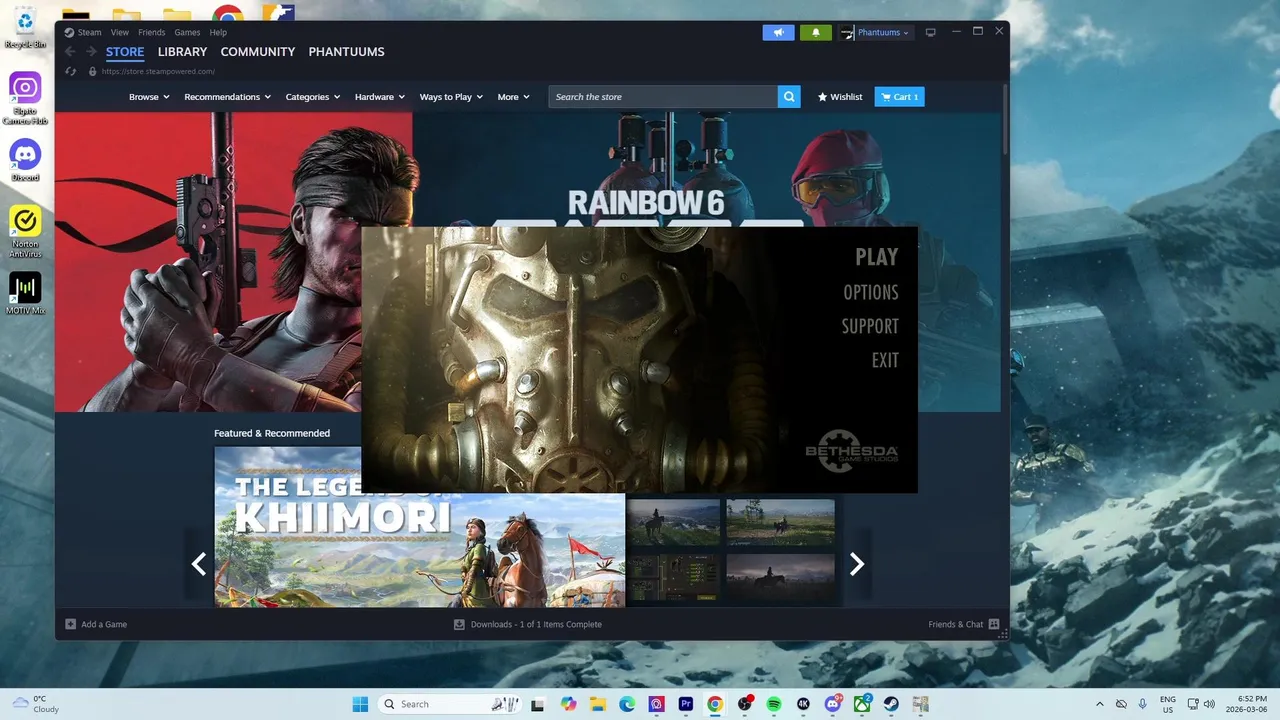Go back with Steam's back arrow
The image size is (1280, 720).
[x=70, y=52]
